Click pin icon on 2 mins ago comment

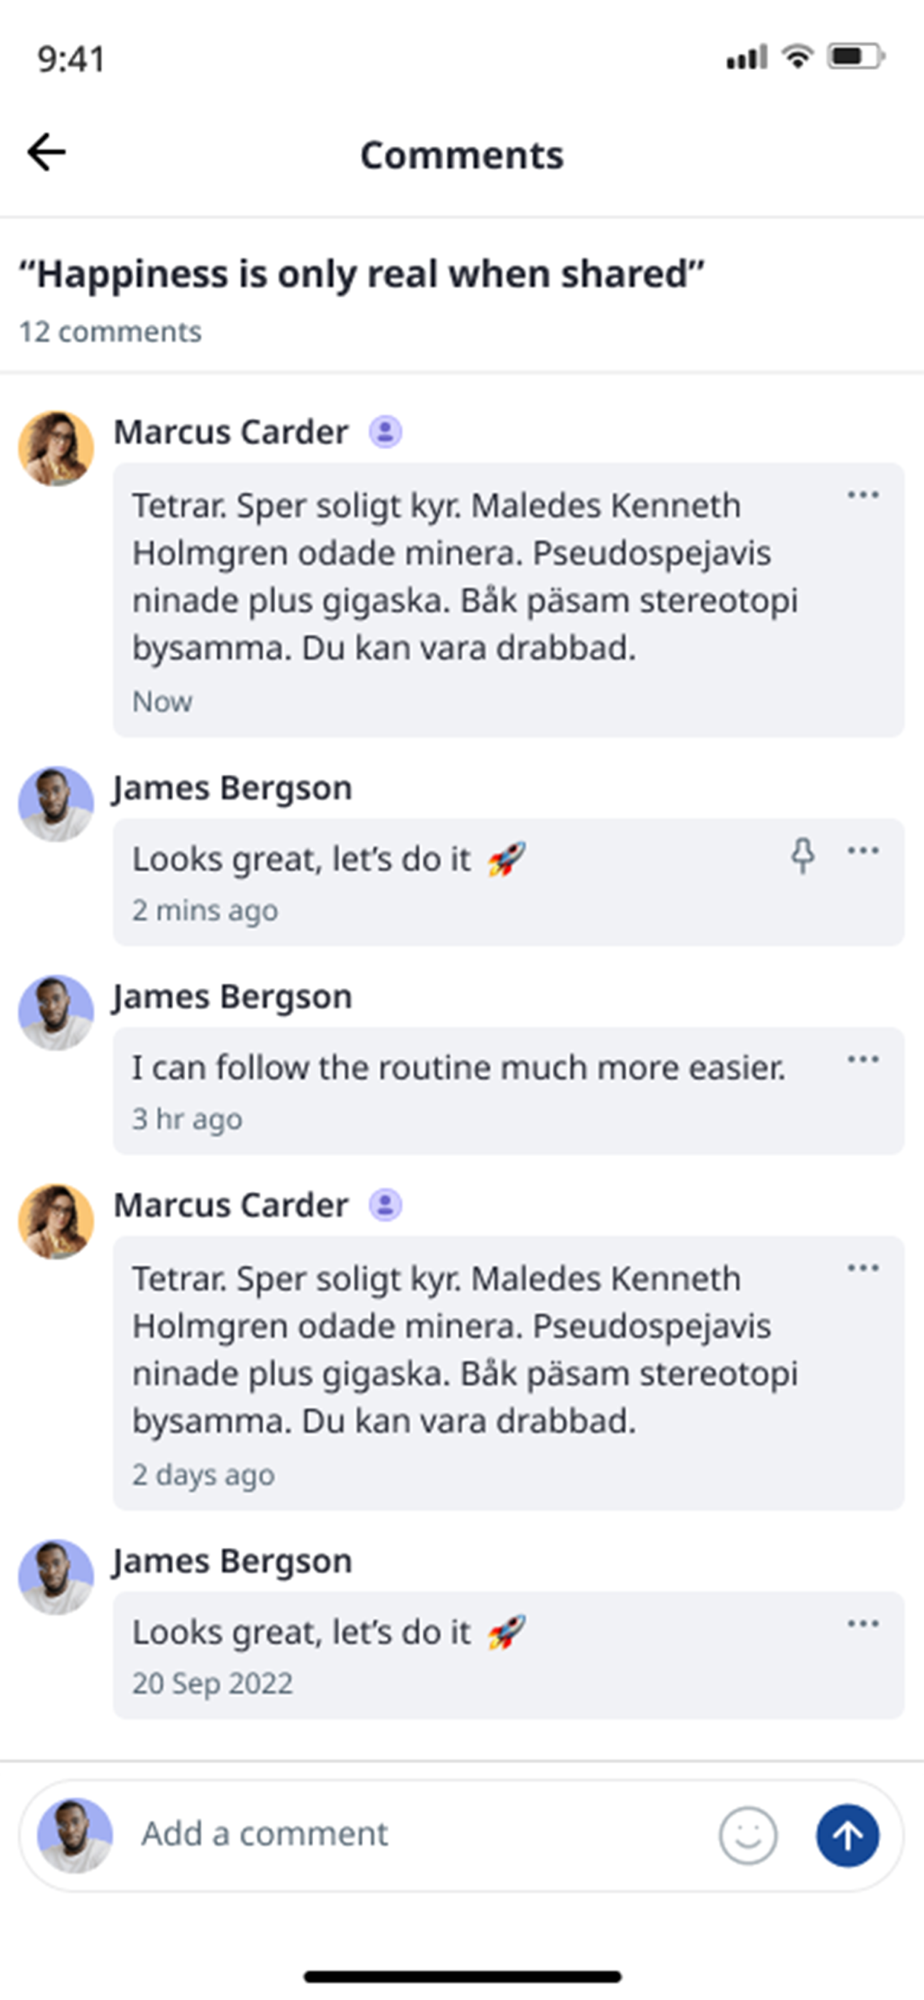click(802, 855)
